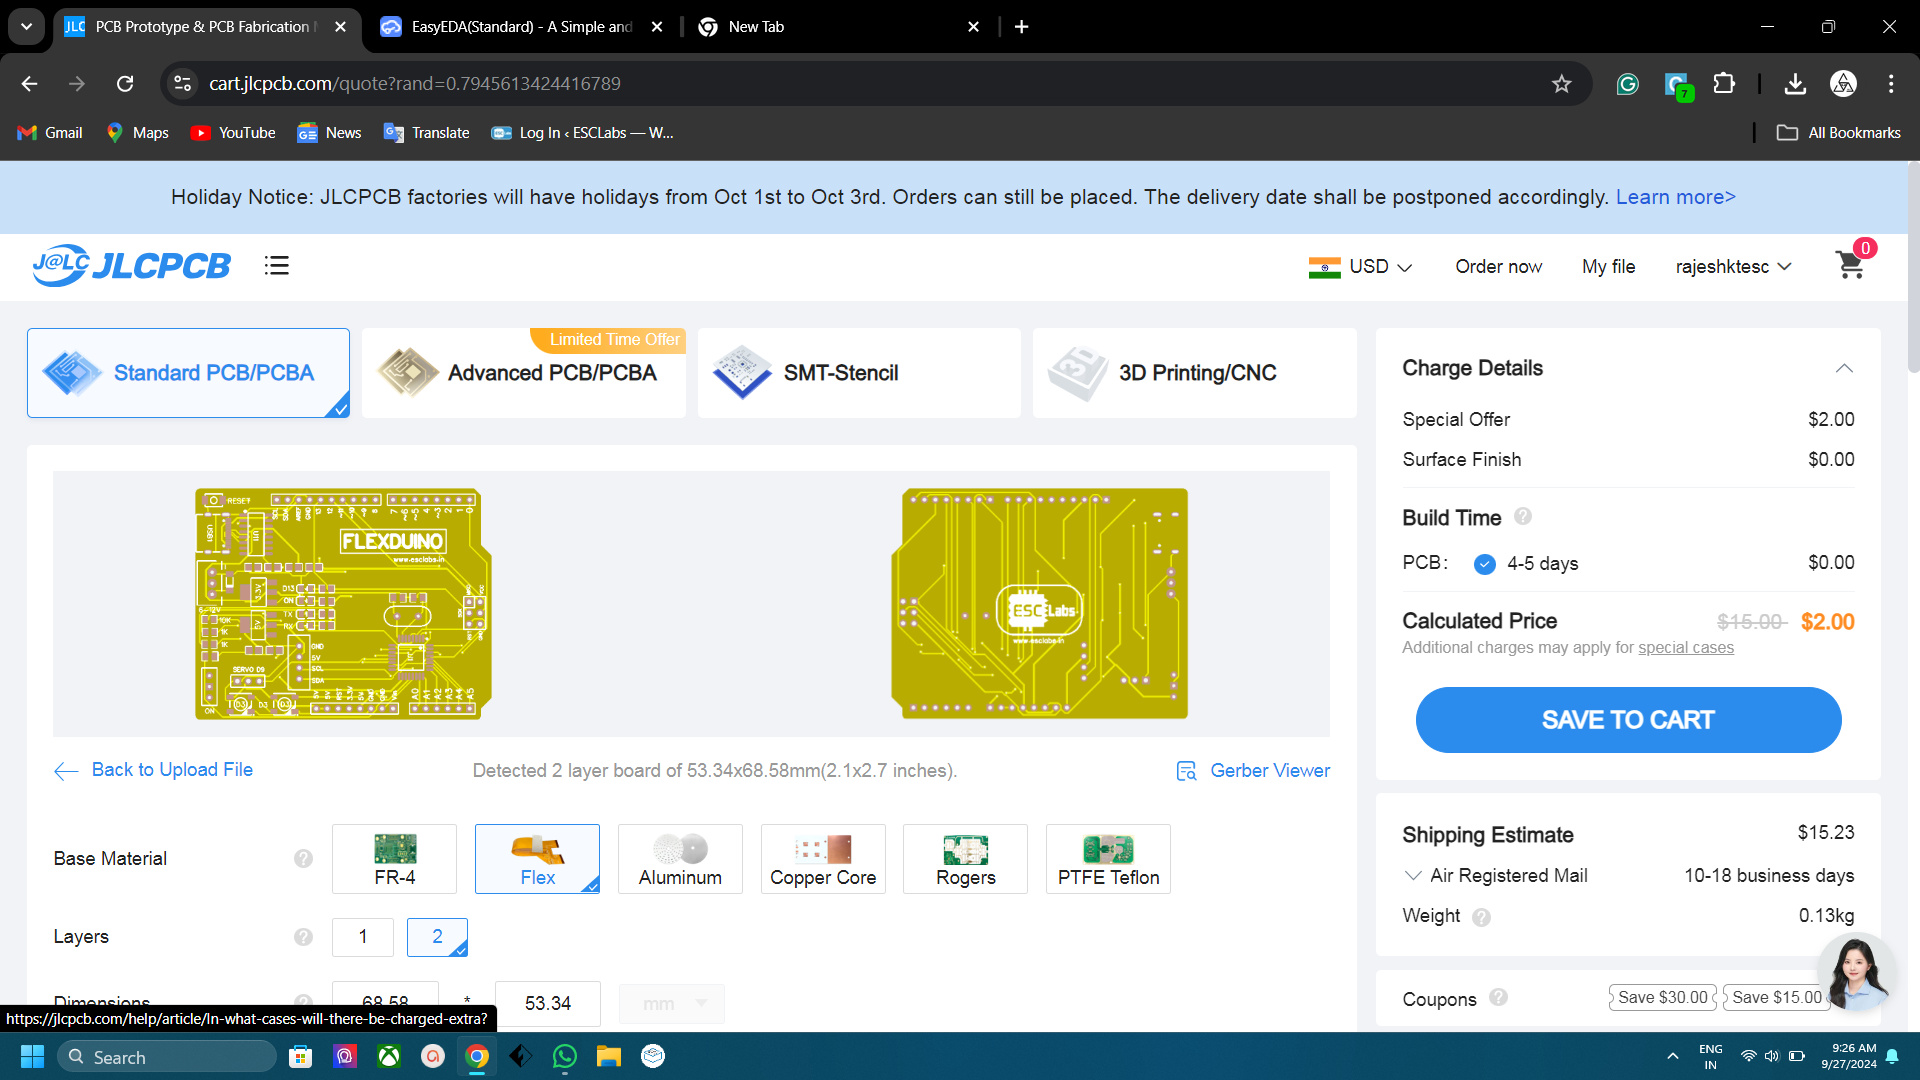
Task: Open the Microsoft Store taskbar icon
Action: coord(301,1057)
